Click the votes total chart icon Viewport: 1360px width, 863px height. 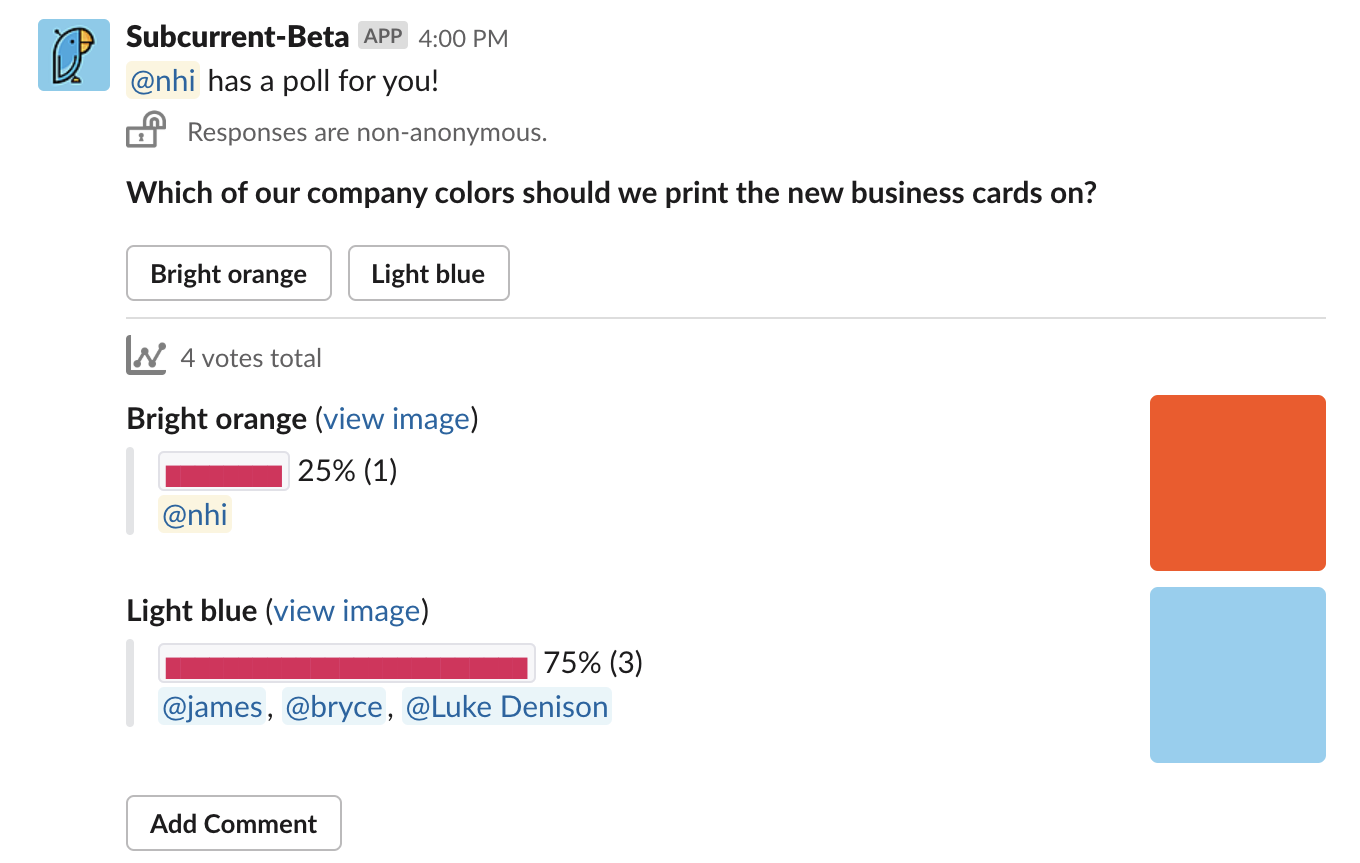[x=146, y=357]
